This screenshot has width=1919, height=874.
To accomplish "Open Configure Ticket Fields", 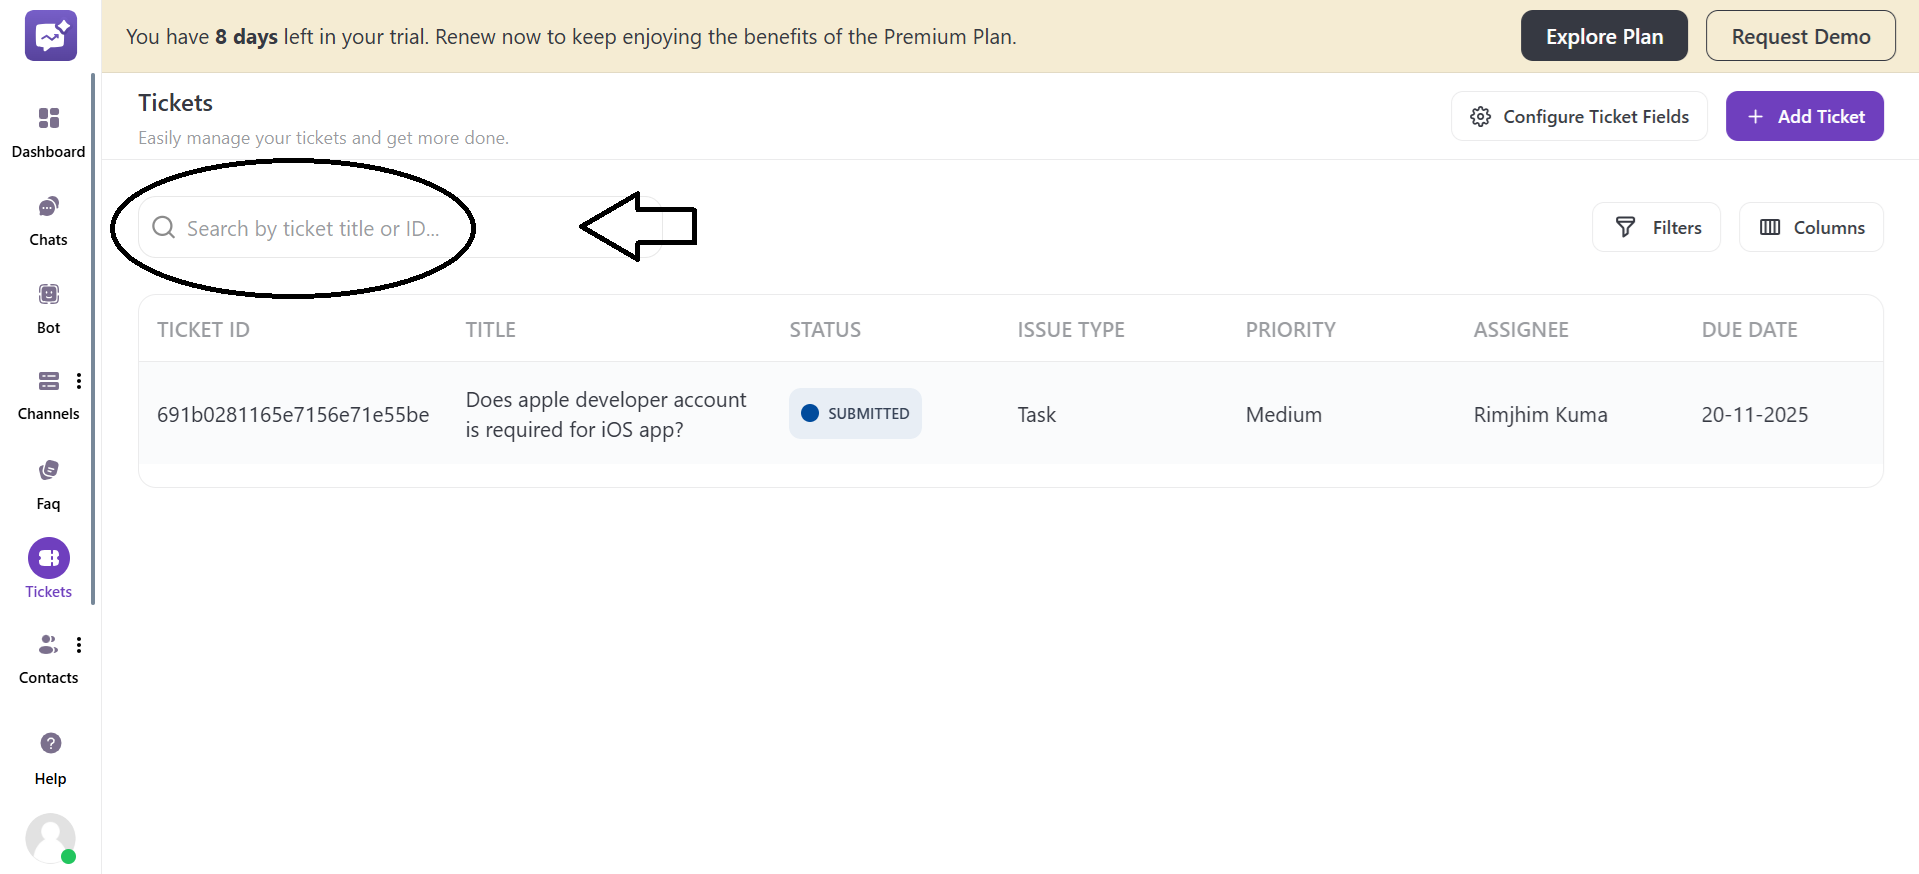I will [1579, 116].
